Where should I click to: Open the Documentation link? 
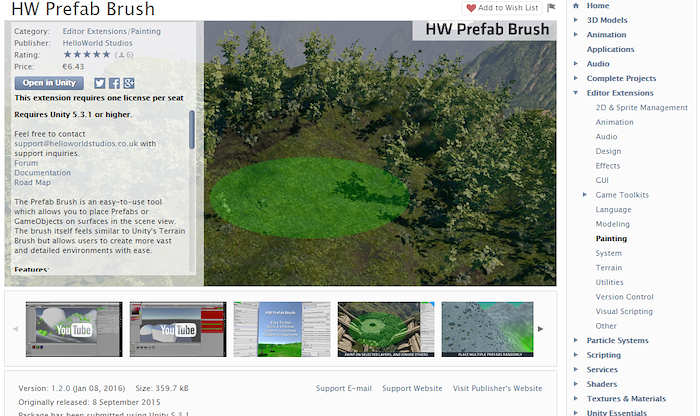(42, 173)
